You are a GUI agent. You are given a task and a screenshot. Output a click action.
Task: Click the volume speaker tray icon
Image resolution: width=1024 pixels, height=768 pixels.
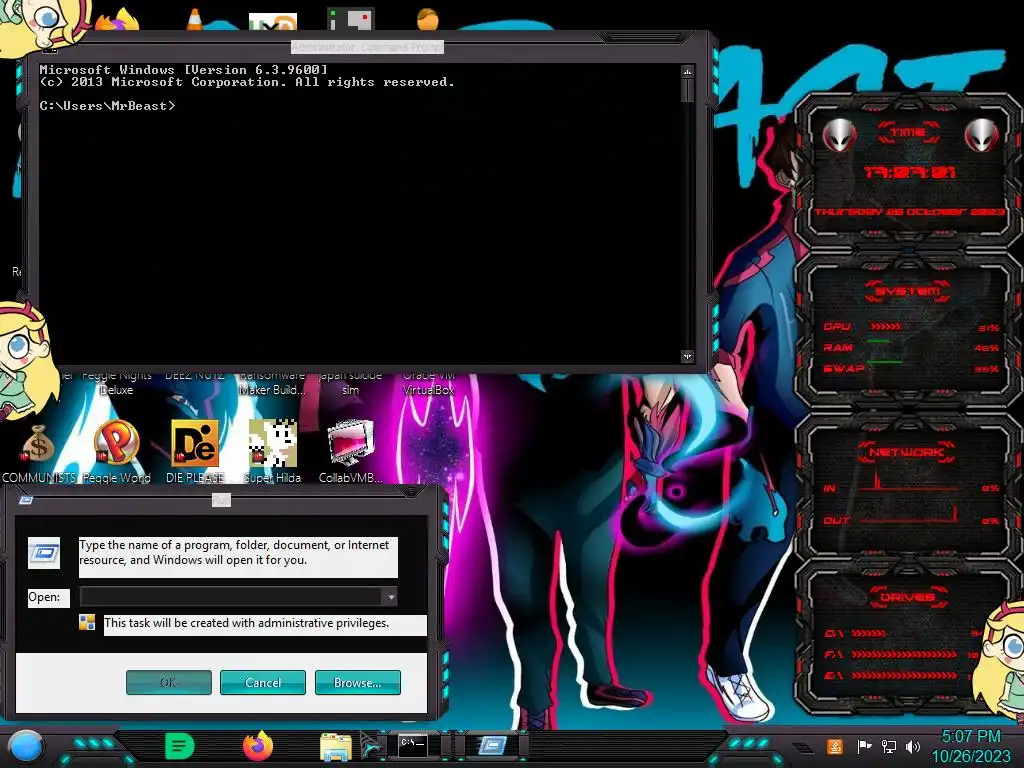913,746
